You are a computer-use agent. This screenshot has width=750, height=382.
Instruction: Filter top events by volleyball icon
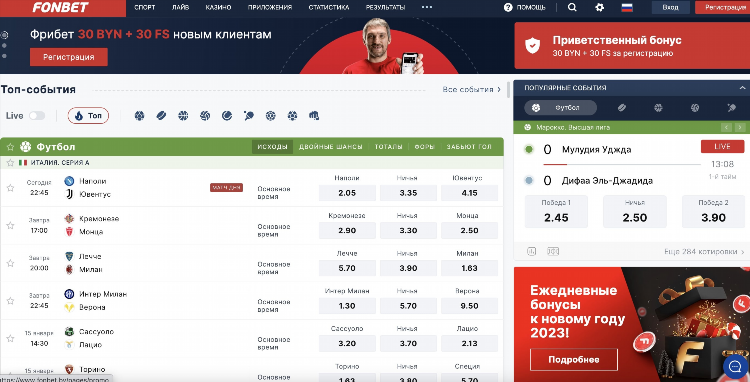[205, 116]
